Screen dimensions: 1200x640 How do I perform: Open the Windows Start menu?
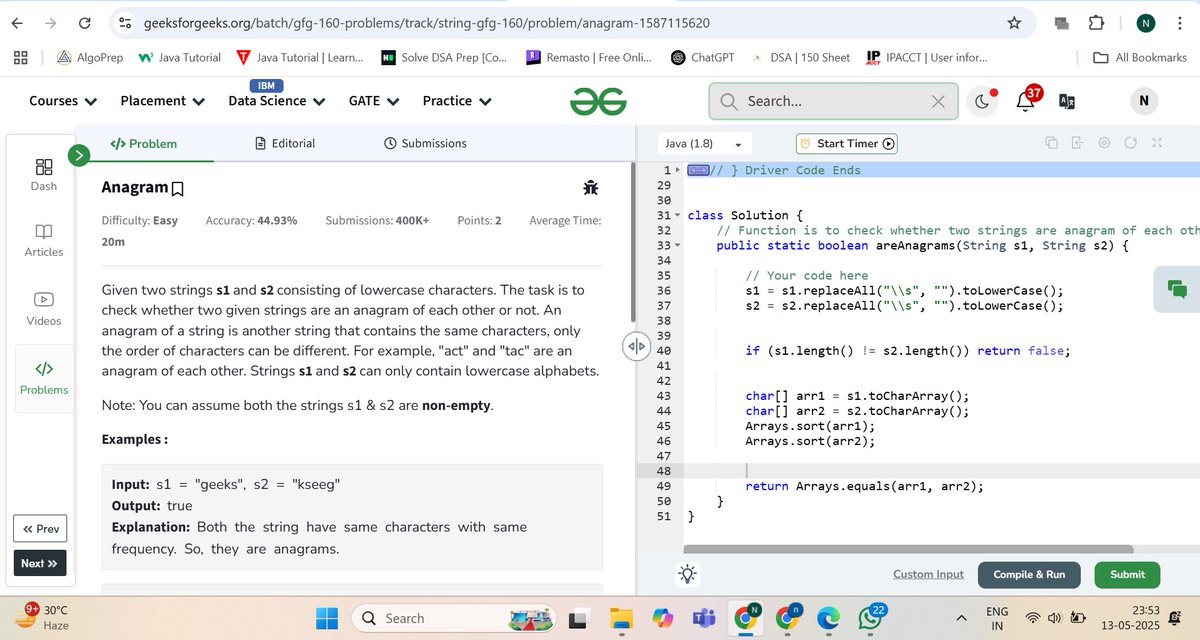pyautogui.click(x=326, y=618)
